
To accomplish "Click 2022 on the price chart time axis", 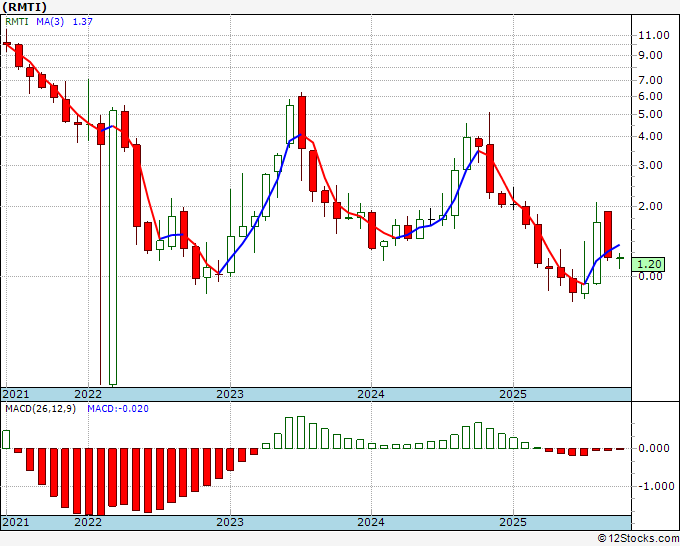I will coord(88,394).
